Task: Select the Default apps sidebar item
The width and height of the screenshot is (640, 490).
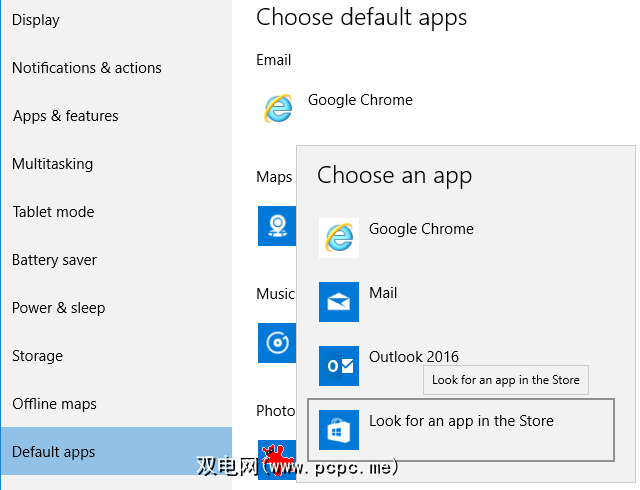Action: point(54,452)
